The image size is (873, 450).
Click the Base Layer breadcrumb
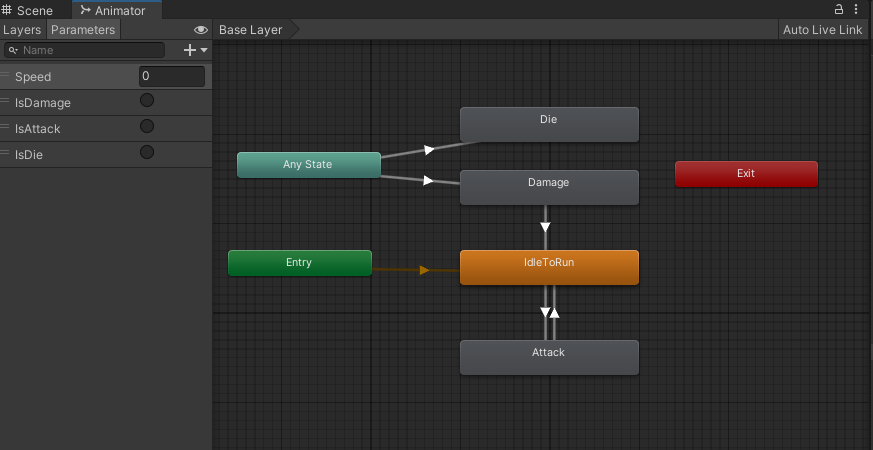[251, 30]
